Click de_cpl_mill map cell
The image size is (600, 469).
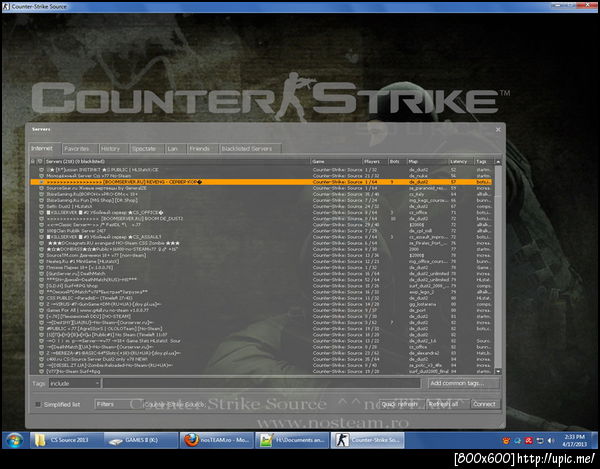point(420,231)
